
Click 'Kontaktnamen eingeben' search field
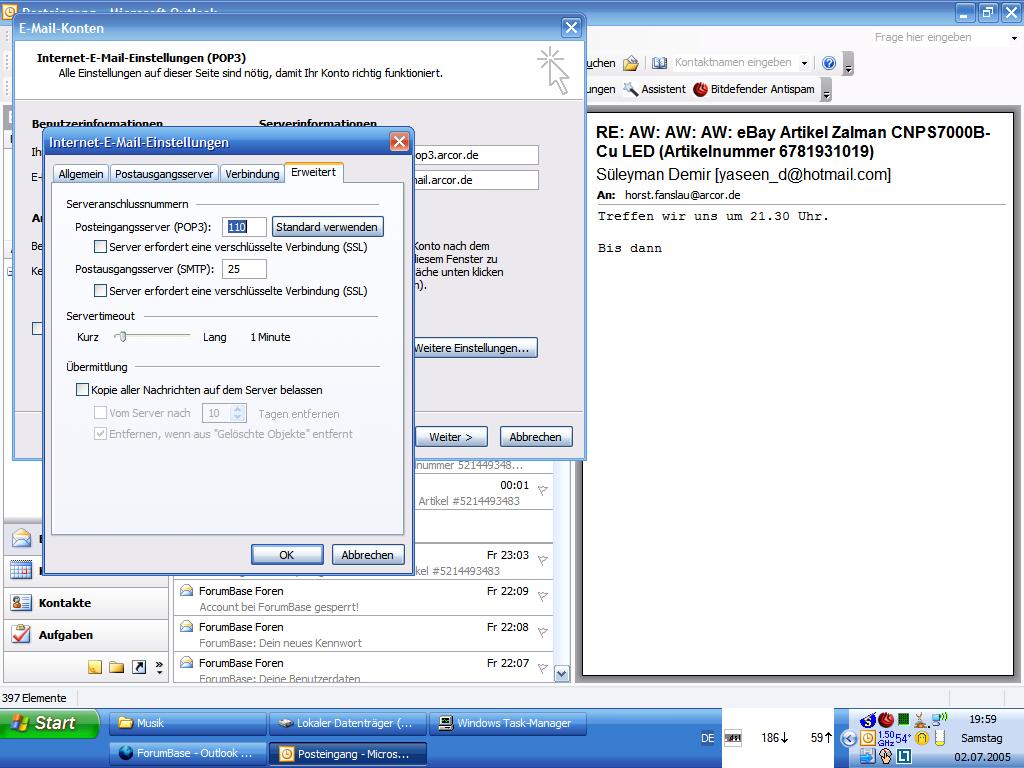coord(735,63)
